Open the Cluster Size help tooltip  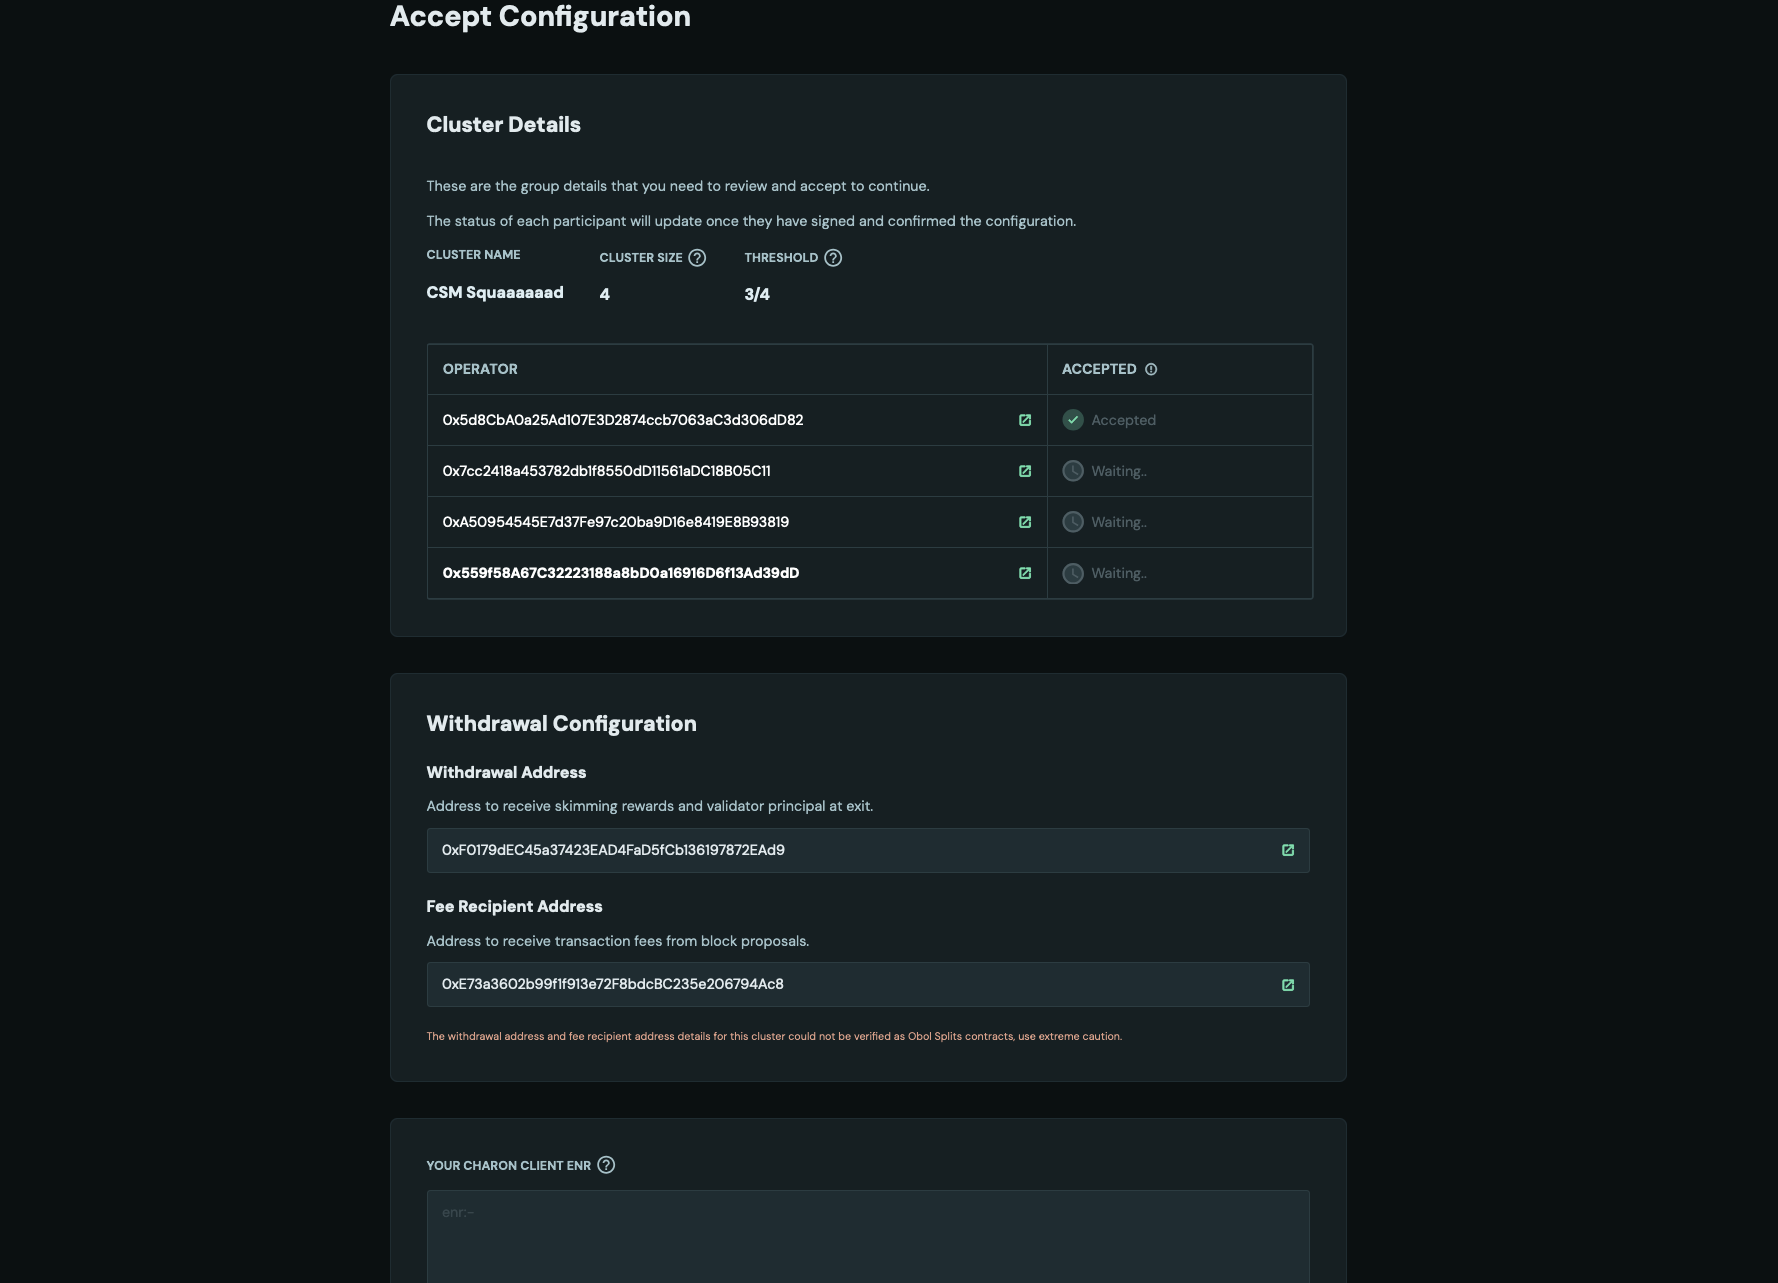(697, 257)
